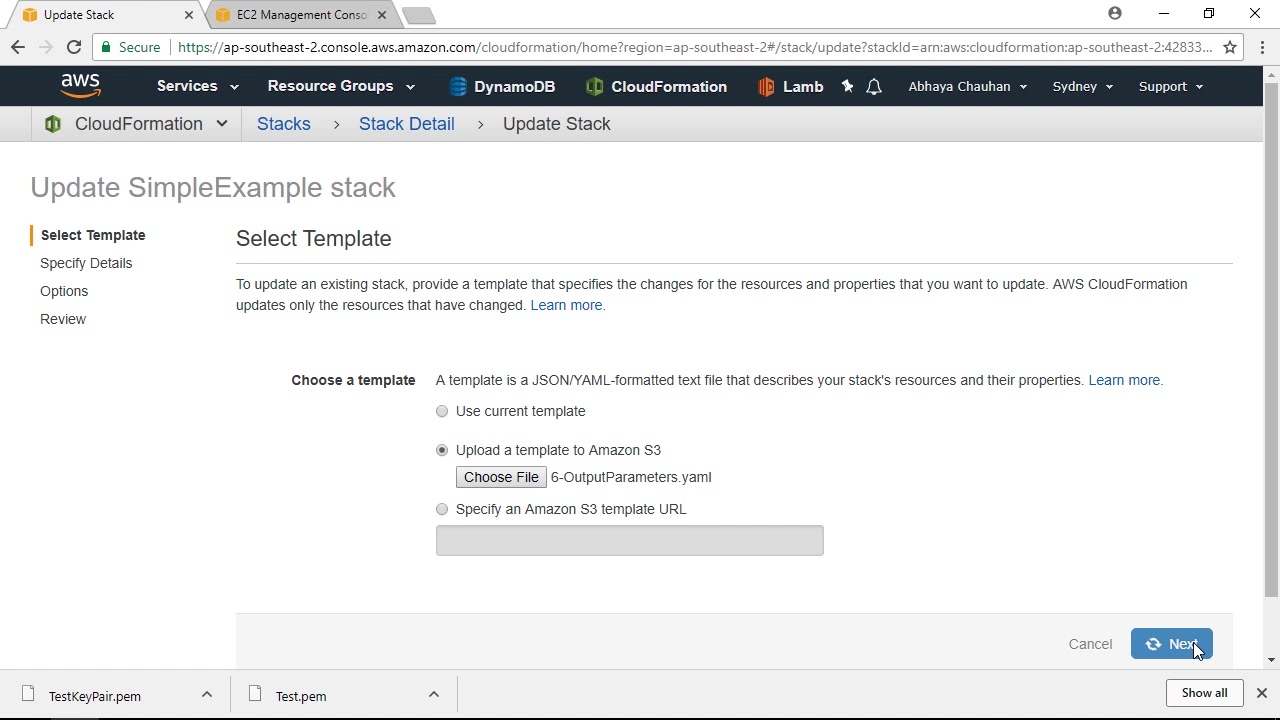Expand the Services dropdown menu

point(197,86)
